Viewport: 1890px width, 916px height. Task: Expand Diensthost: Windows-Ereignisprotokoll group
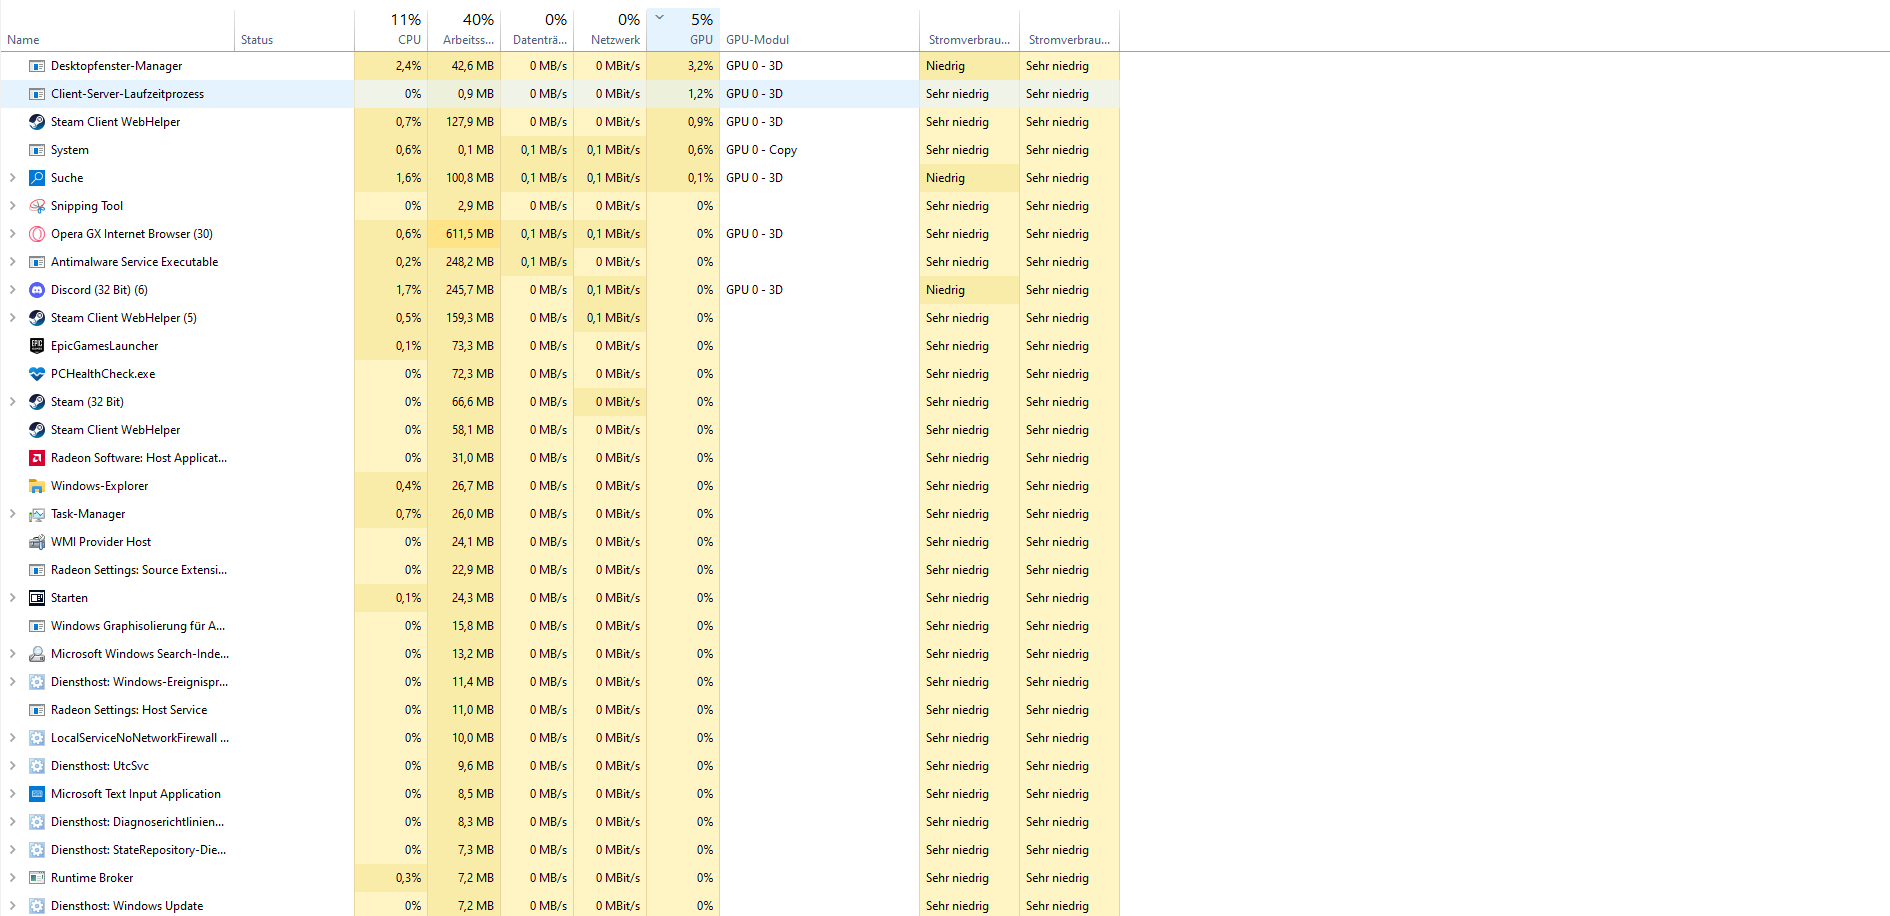click(x=12, y=682)
